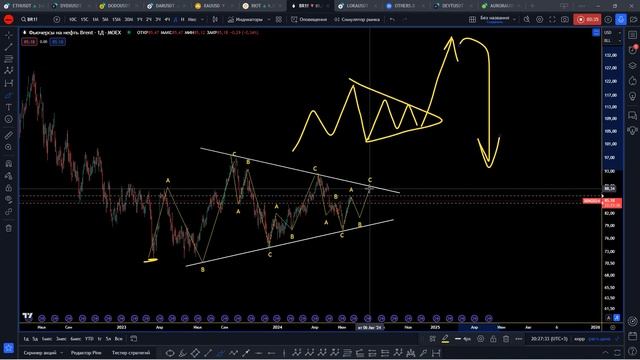Open the layout grid selector
Screen dimensions: 640x360
click(x=472, y=19)
